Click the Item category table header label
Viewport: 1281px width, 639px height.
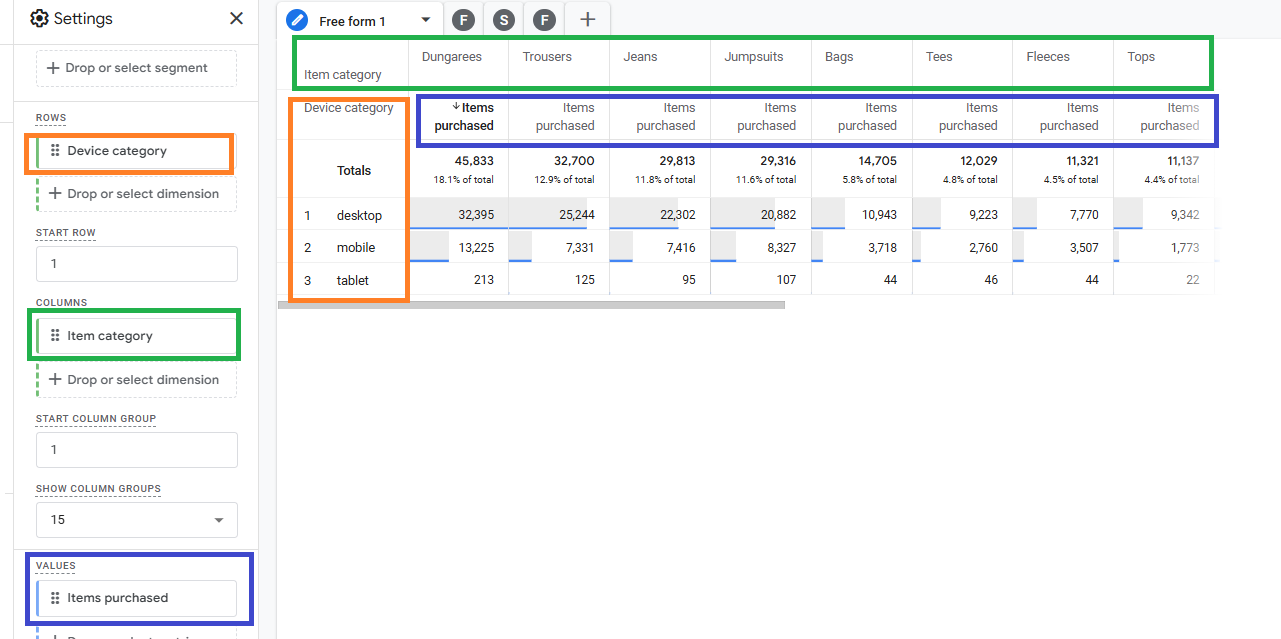pos(343,75)
